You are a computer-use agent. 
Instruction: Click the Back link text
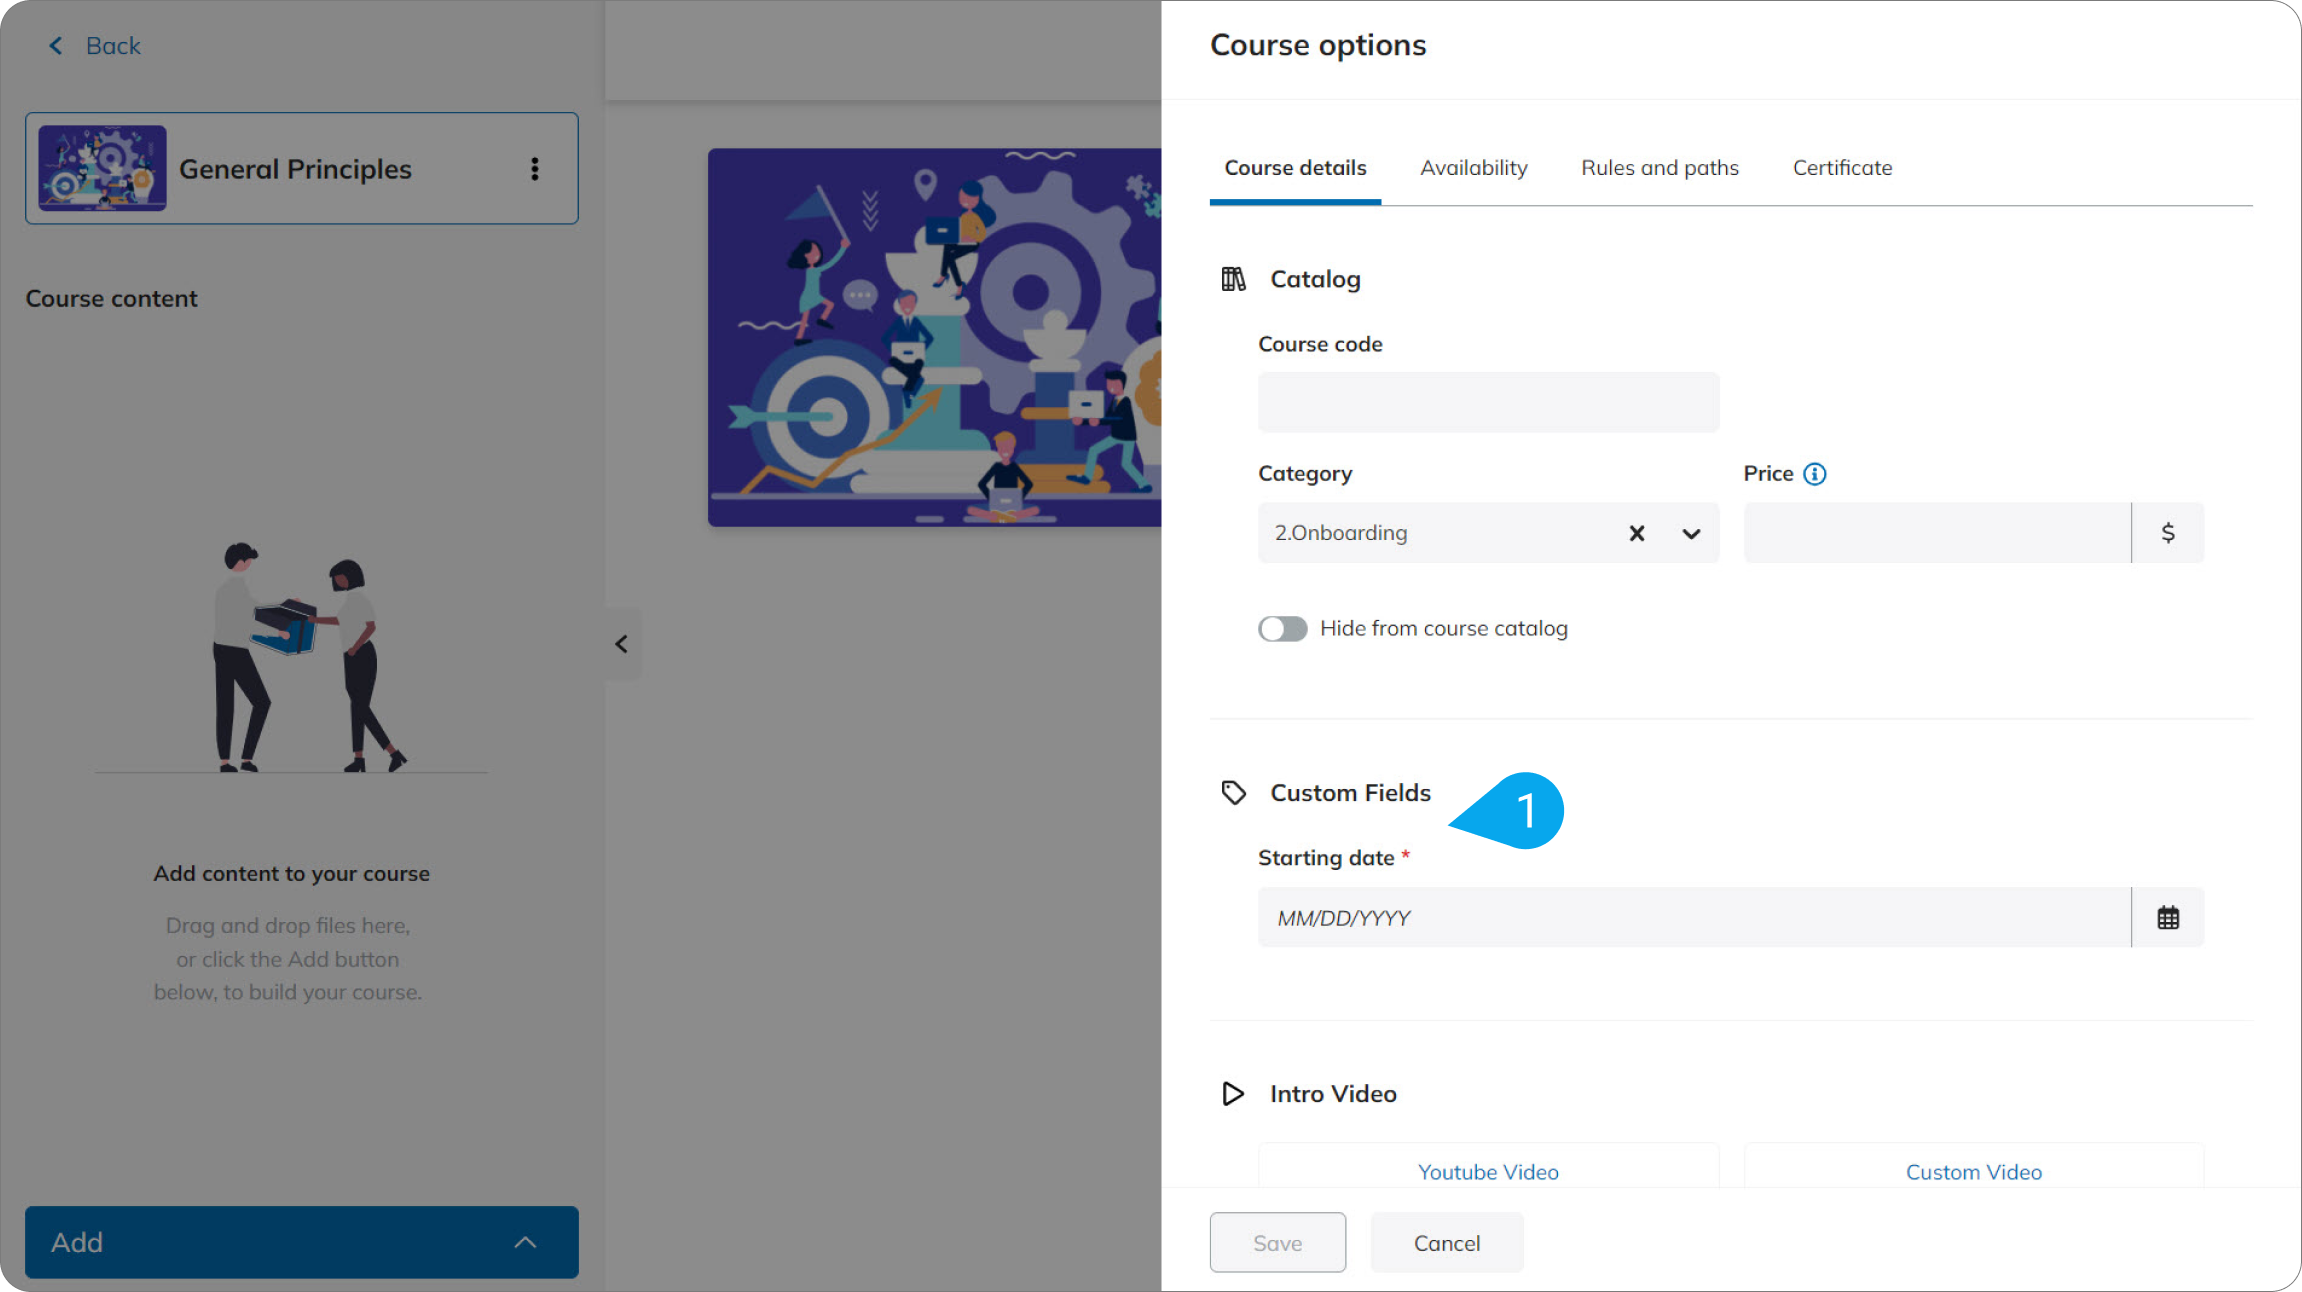point(113,46)
